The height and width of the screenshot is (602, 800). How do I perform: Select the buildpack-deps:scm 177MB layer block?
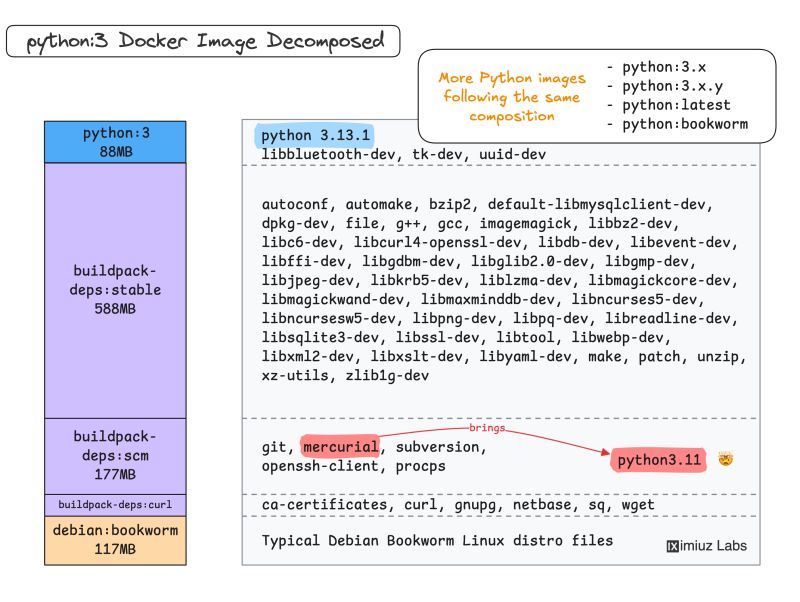click(115, 456)
